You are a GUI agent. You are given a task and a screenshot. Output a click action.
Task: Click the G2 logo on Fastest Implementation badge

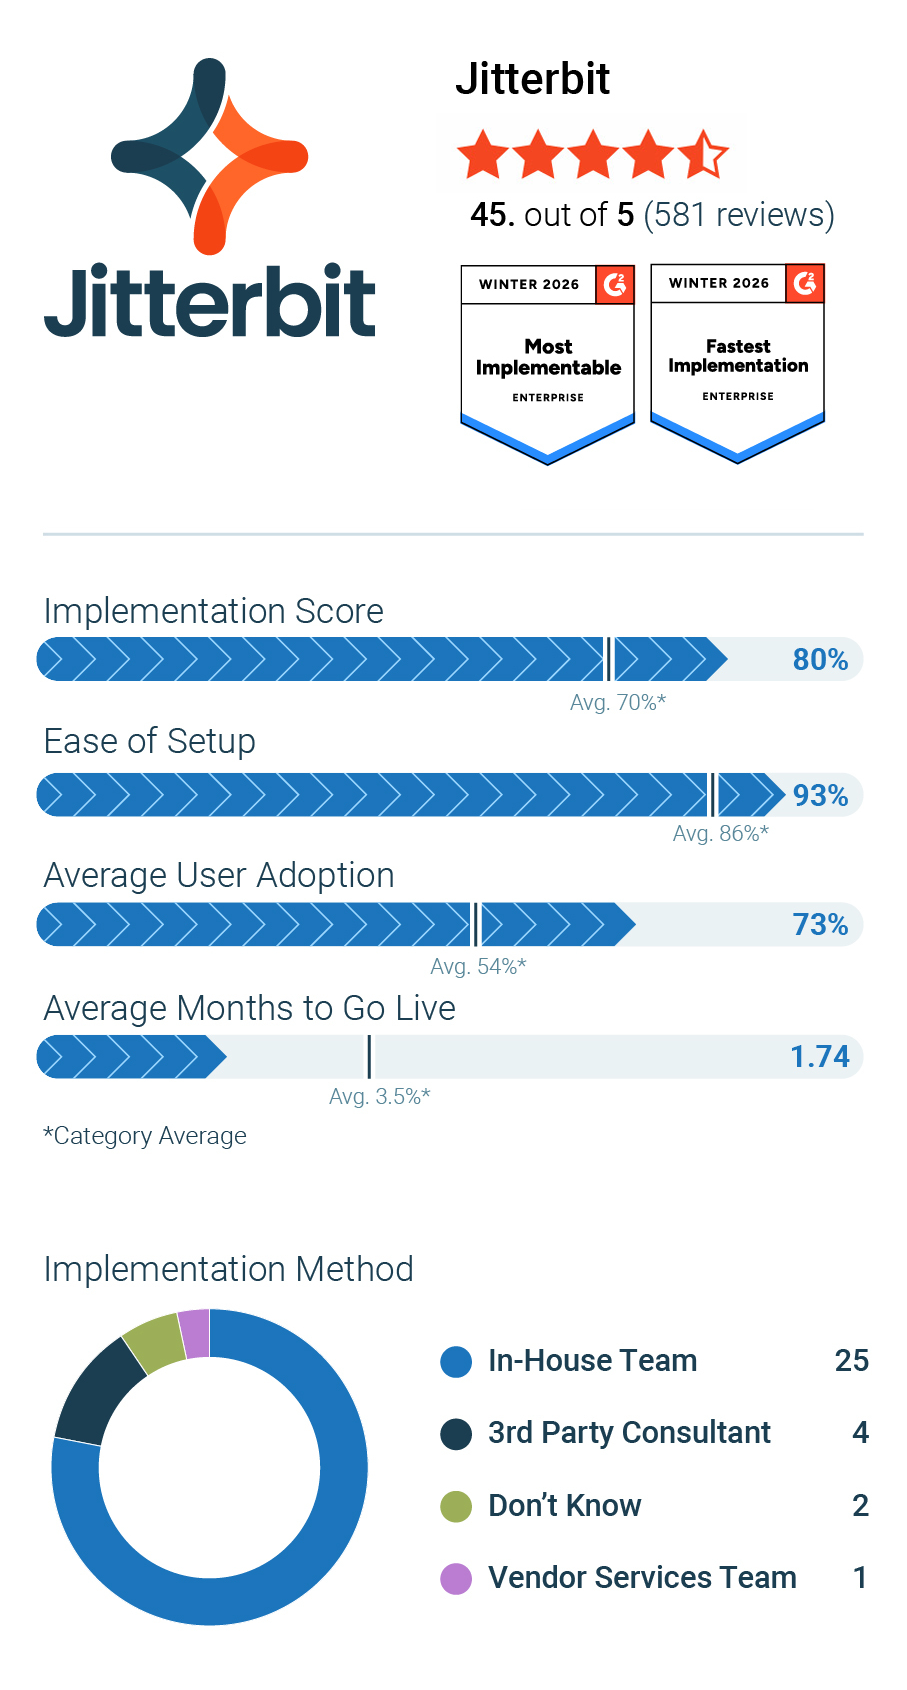pos(805,284)
